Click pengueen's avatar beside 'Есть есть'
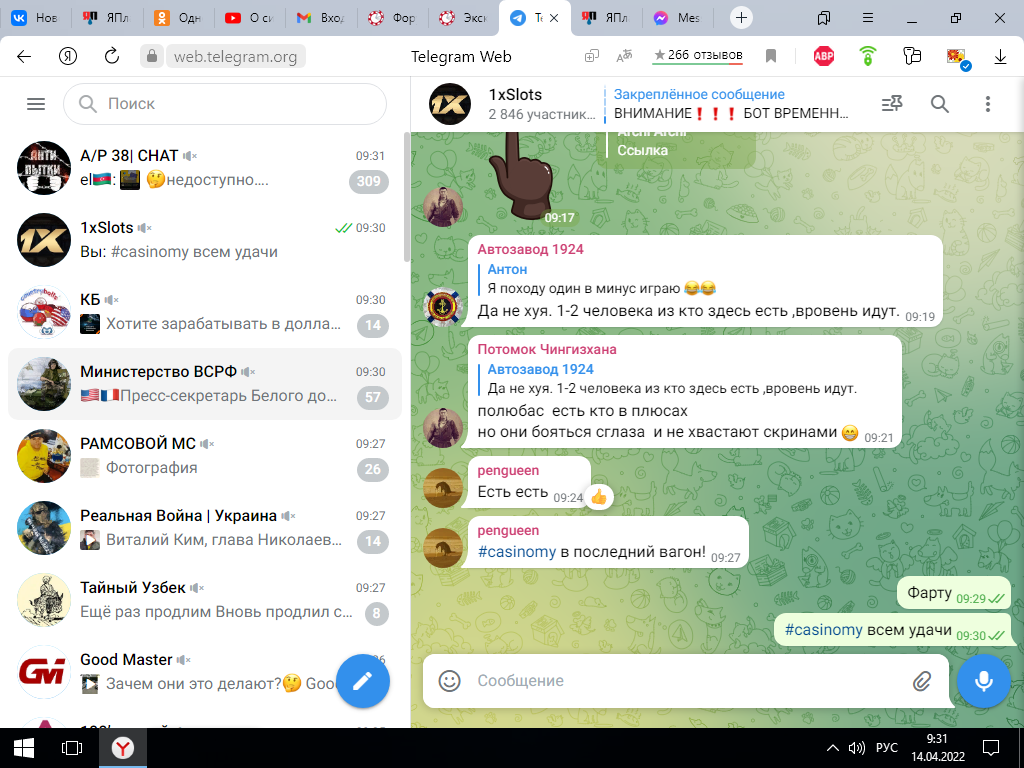 click(443, 488)
